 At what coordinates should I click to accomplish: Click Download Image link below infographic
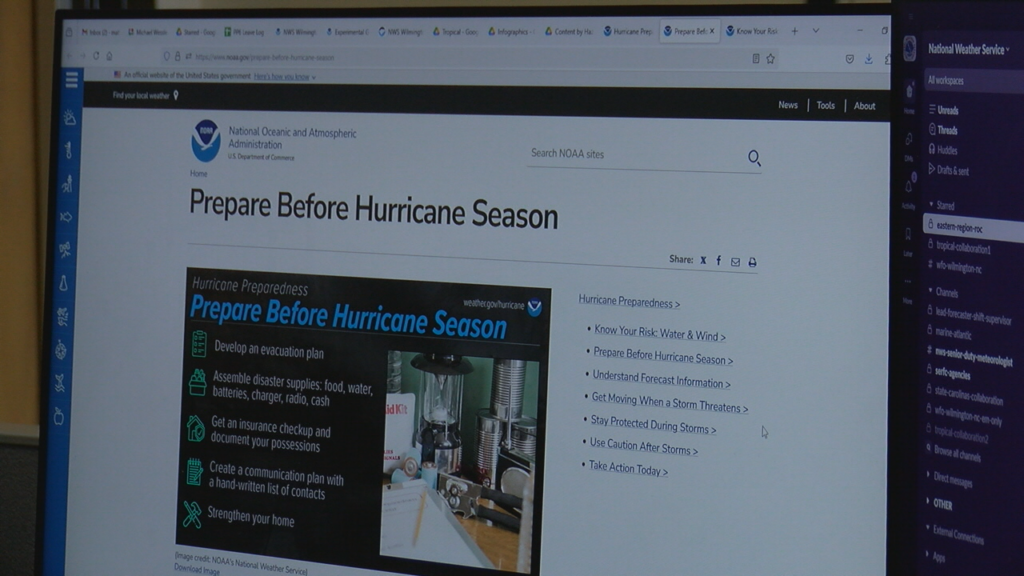coord(197,569)
